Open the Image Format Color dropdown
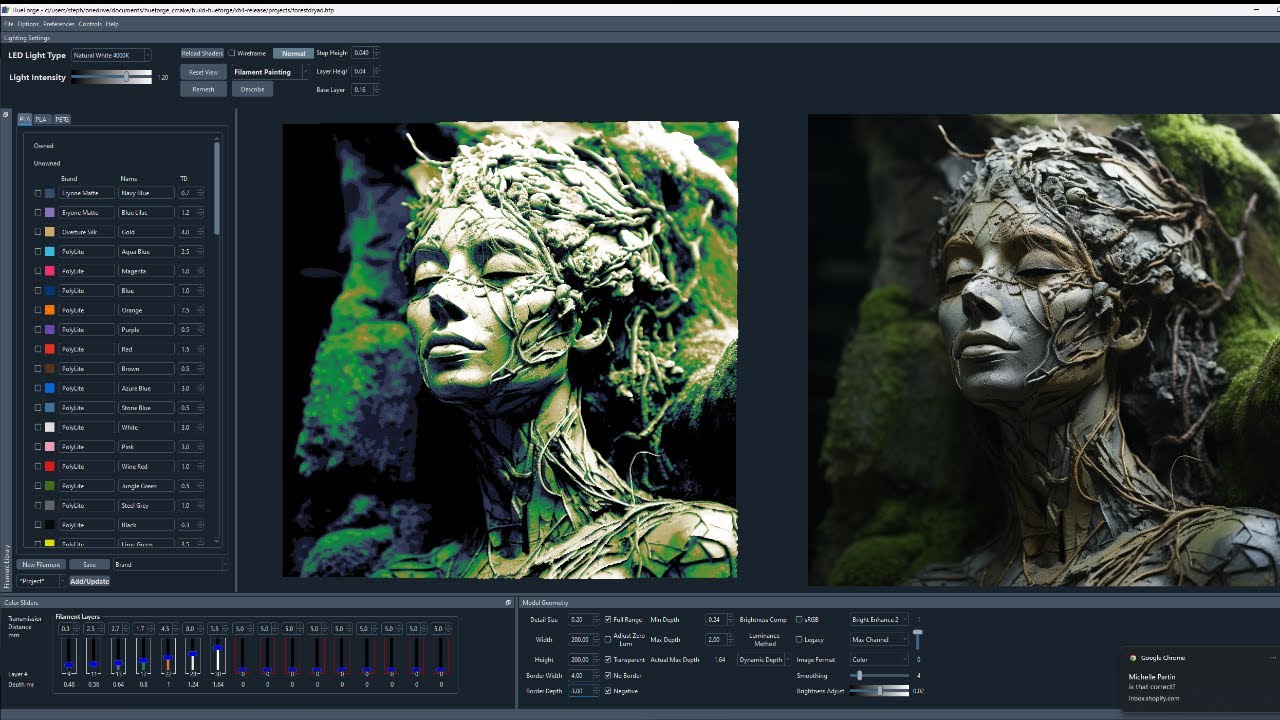This screenshot has width=1280, height=720. 880,660
